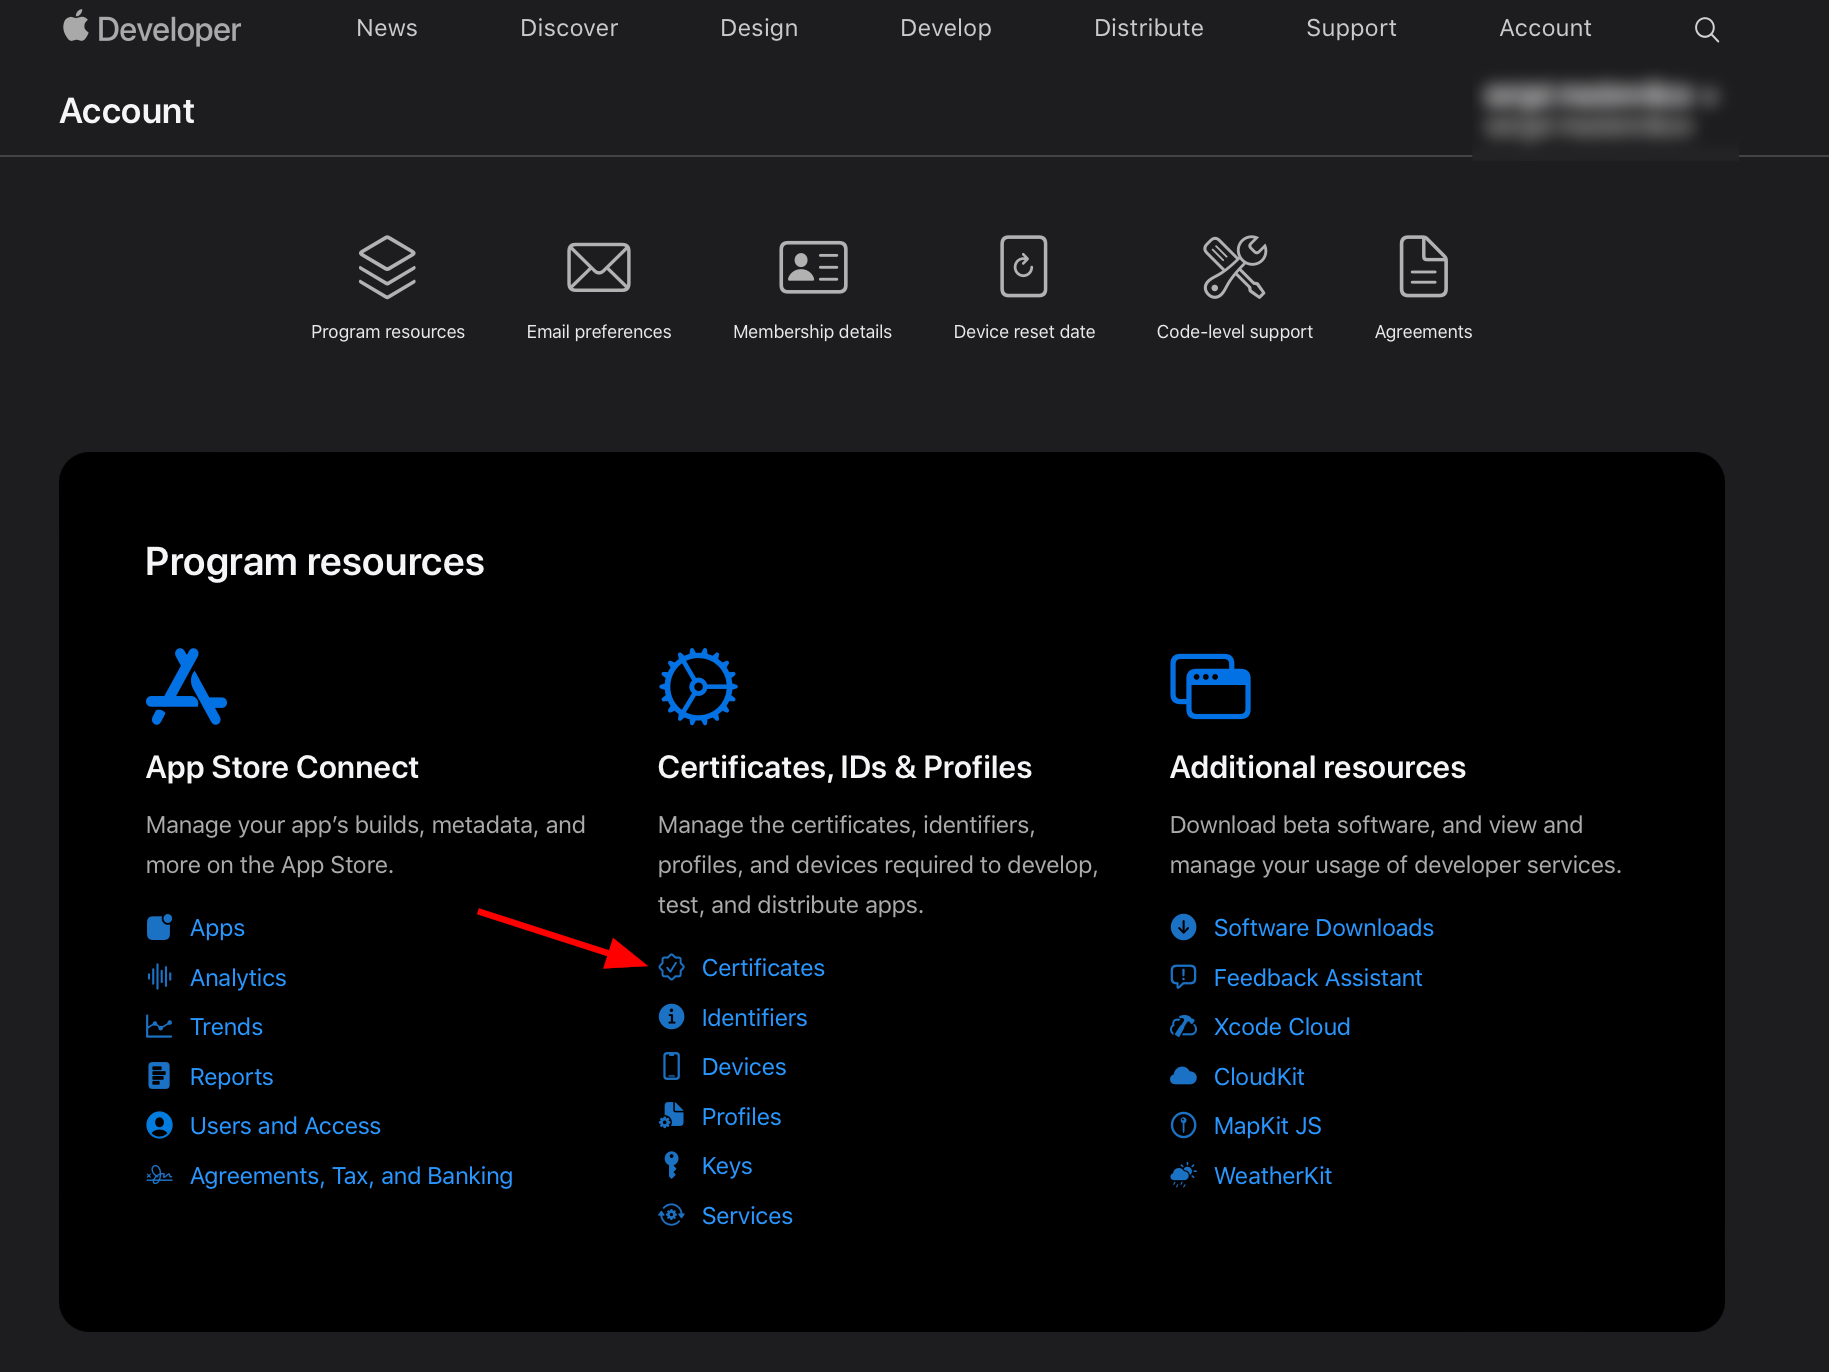Click the Trends chart icon
Screen dimensions: 1829x1372
pyautogui.click(x=159, y=1027)
